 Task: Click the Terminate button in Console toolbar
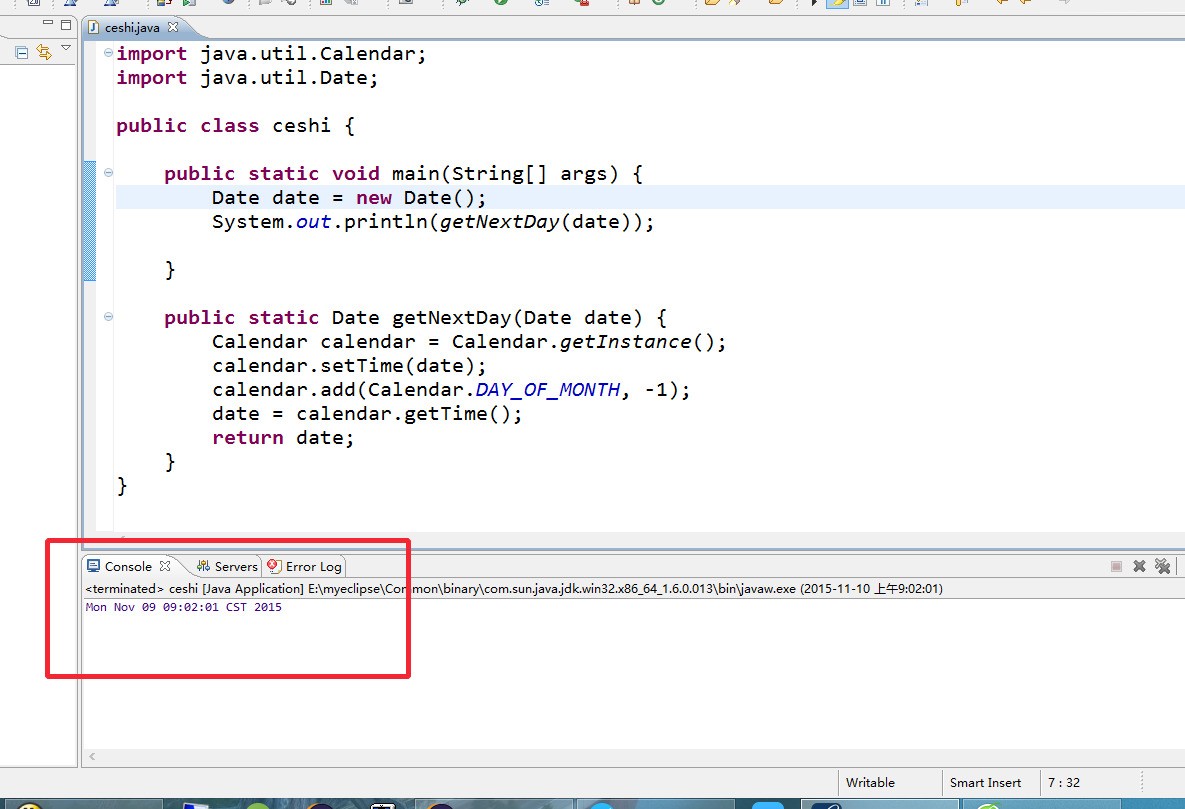click(1116, 566)
